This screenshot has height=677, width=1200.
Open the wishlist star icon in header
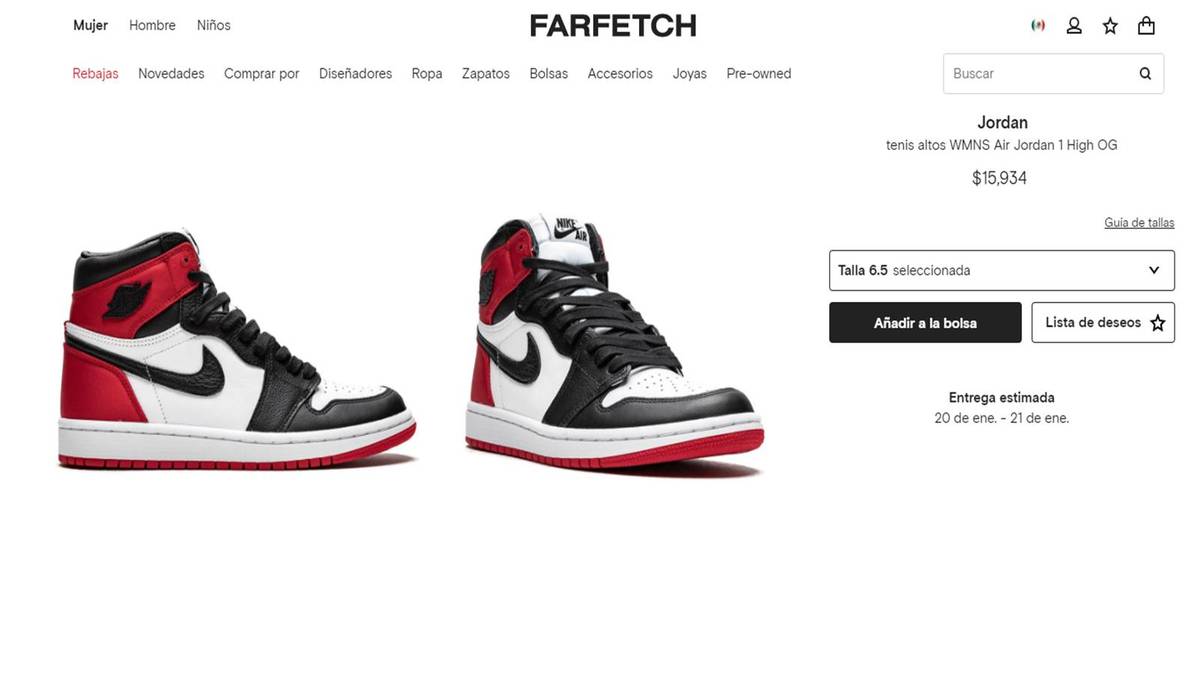(1110, 26)
